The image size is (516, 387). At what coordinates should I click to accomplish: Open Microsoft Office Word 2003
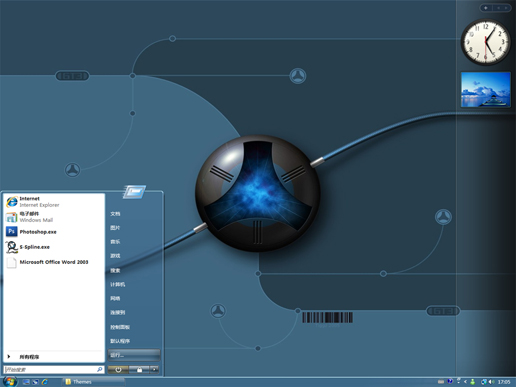click(x=54, y=262)
